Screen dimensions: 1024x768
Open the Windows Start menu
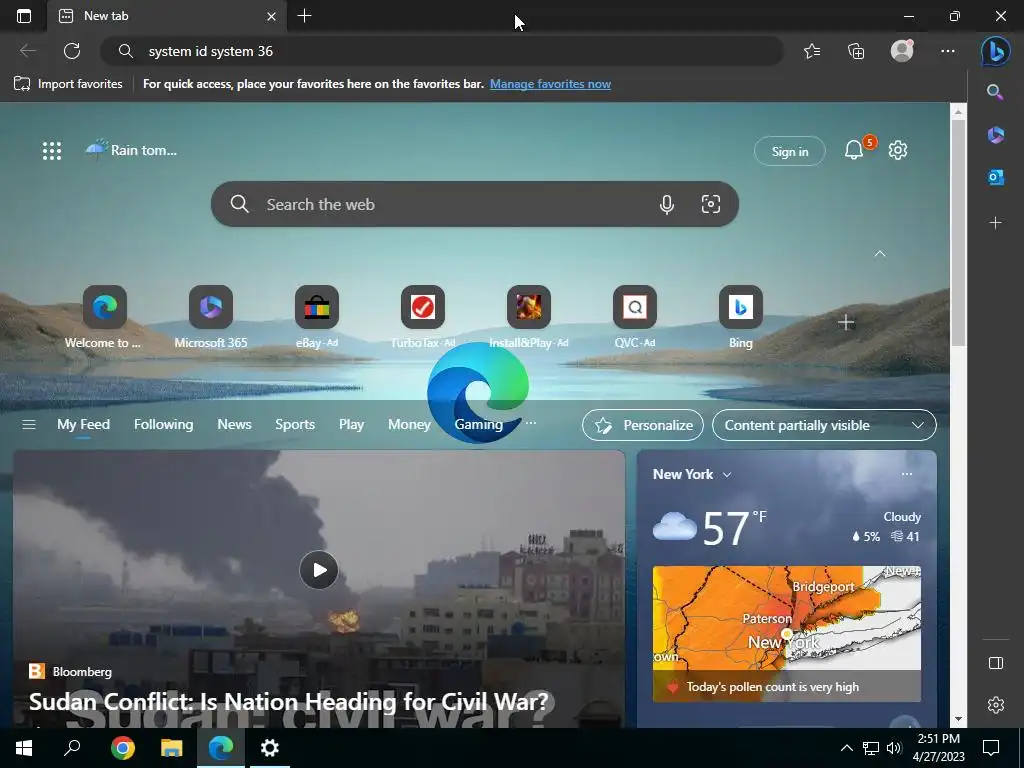pyautogui.click(x=24, y=748)
